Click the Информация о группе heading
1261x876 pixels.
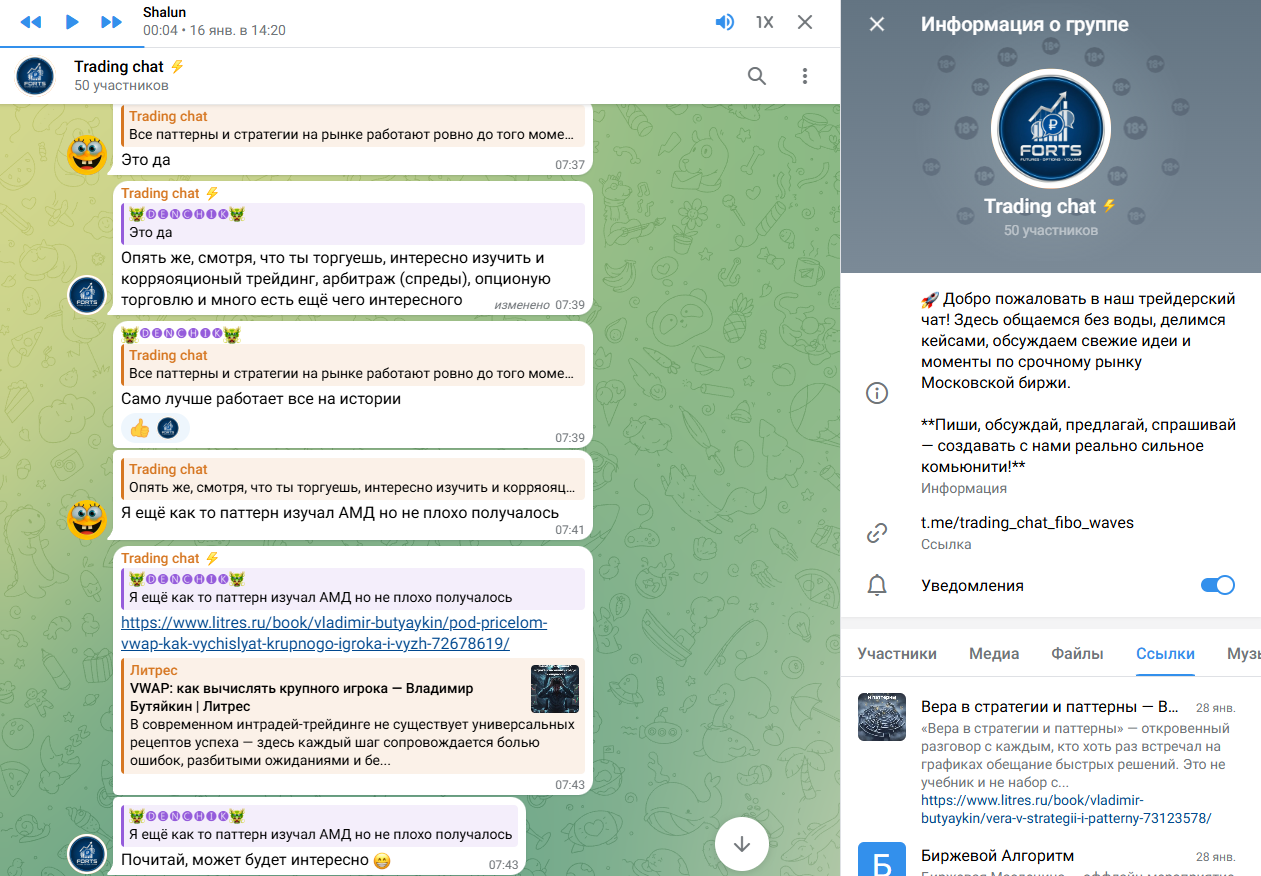click(1025, 24)
